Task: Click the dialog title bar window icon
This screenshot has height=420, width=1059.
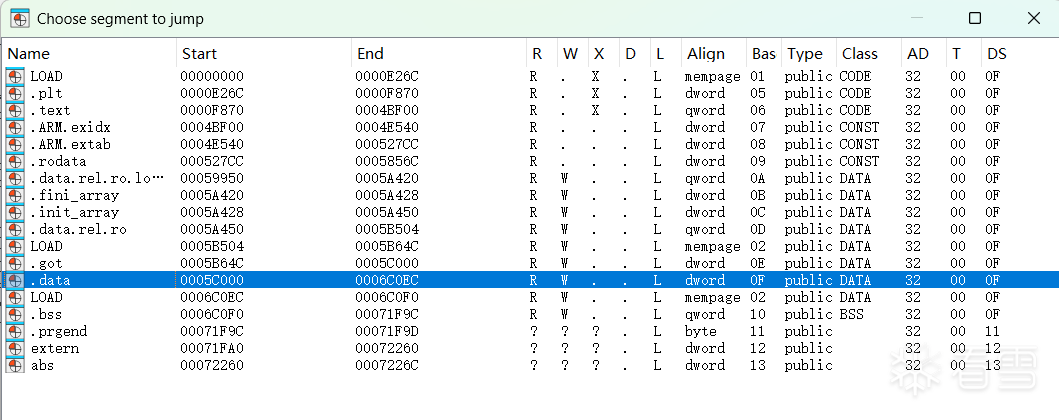Action: click(x=17, y=18)
